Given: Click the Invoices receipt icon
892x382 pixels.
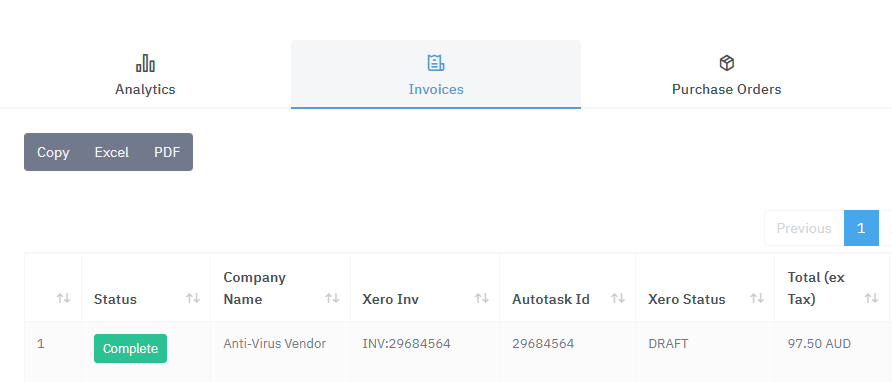Looking at the screenshot, I should tap(436, 63).
